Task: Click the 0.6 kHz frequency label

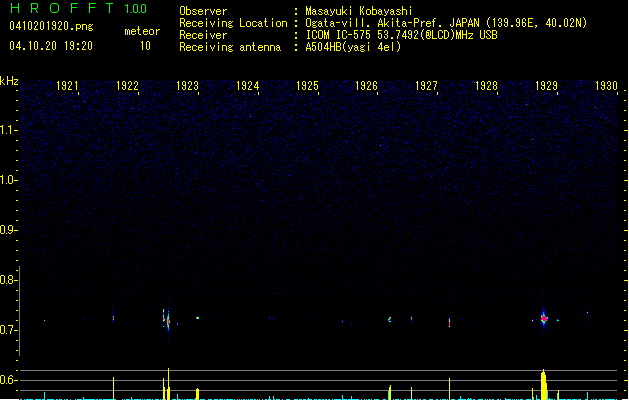Action: click(8, 380)
